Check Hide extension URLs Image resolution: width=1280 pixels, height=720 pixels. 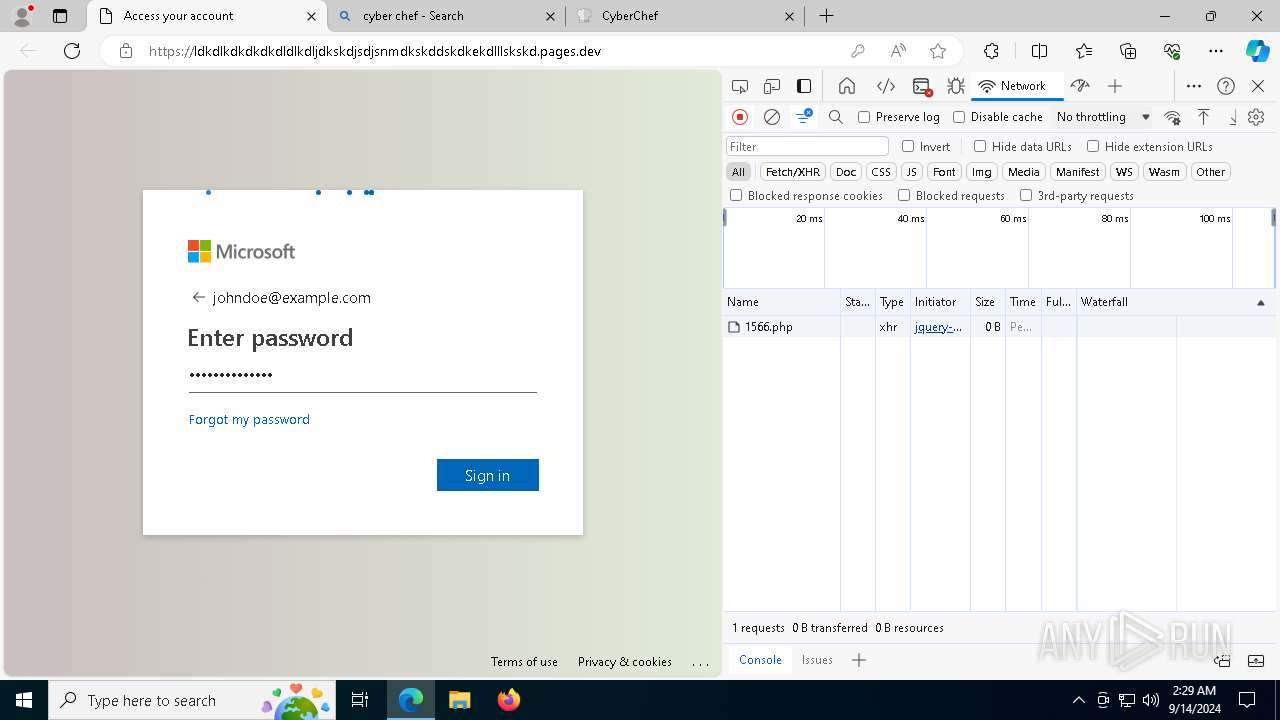pos(1093,146)
